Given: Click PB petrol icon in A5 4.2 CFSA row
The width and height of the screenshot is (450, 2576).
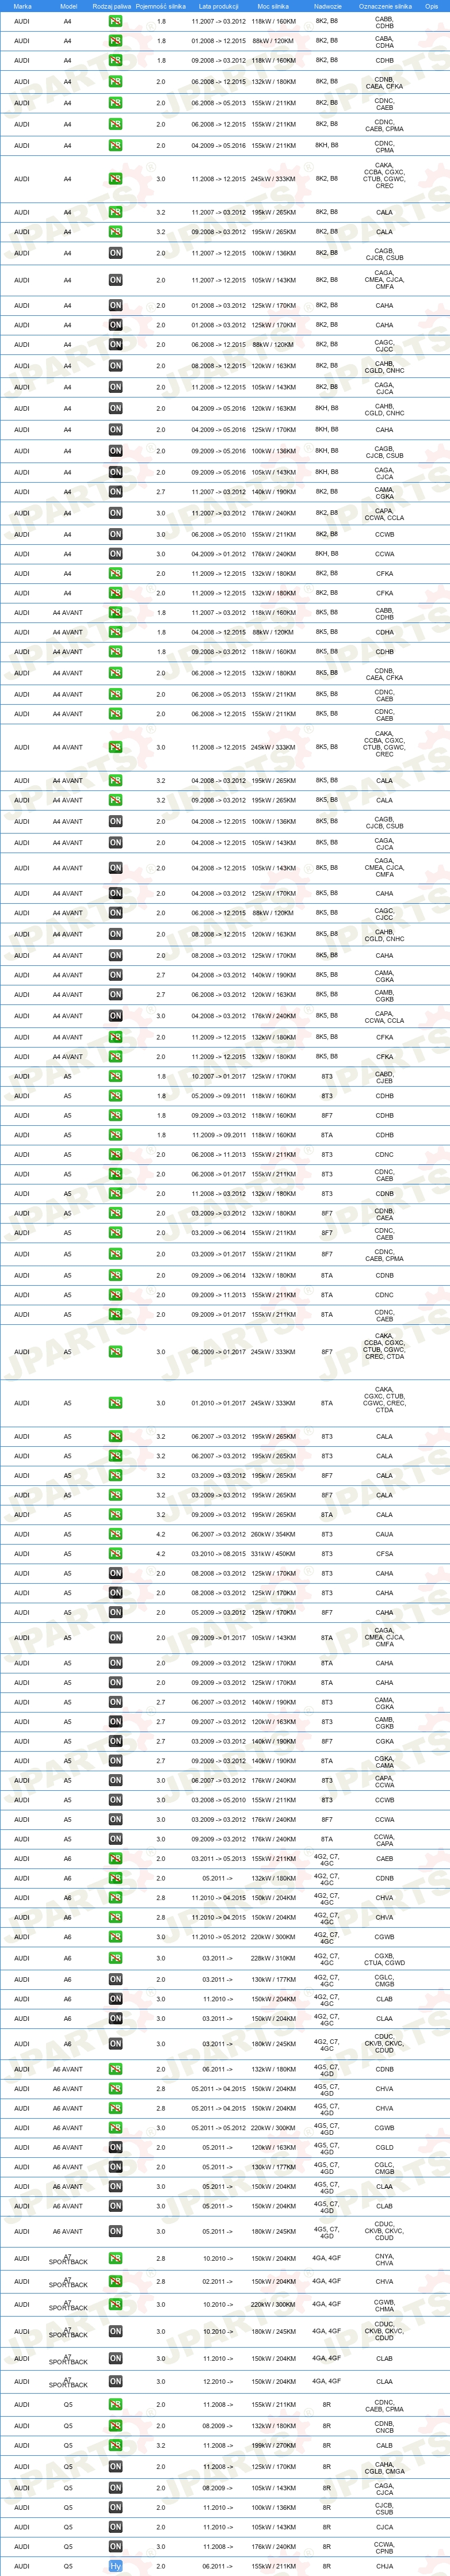Looking at the screenshot, I should [x=115, y=1554].
